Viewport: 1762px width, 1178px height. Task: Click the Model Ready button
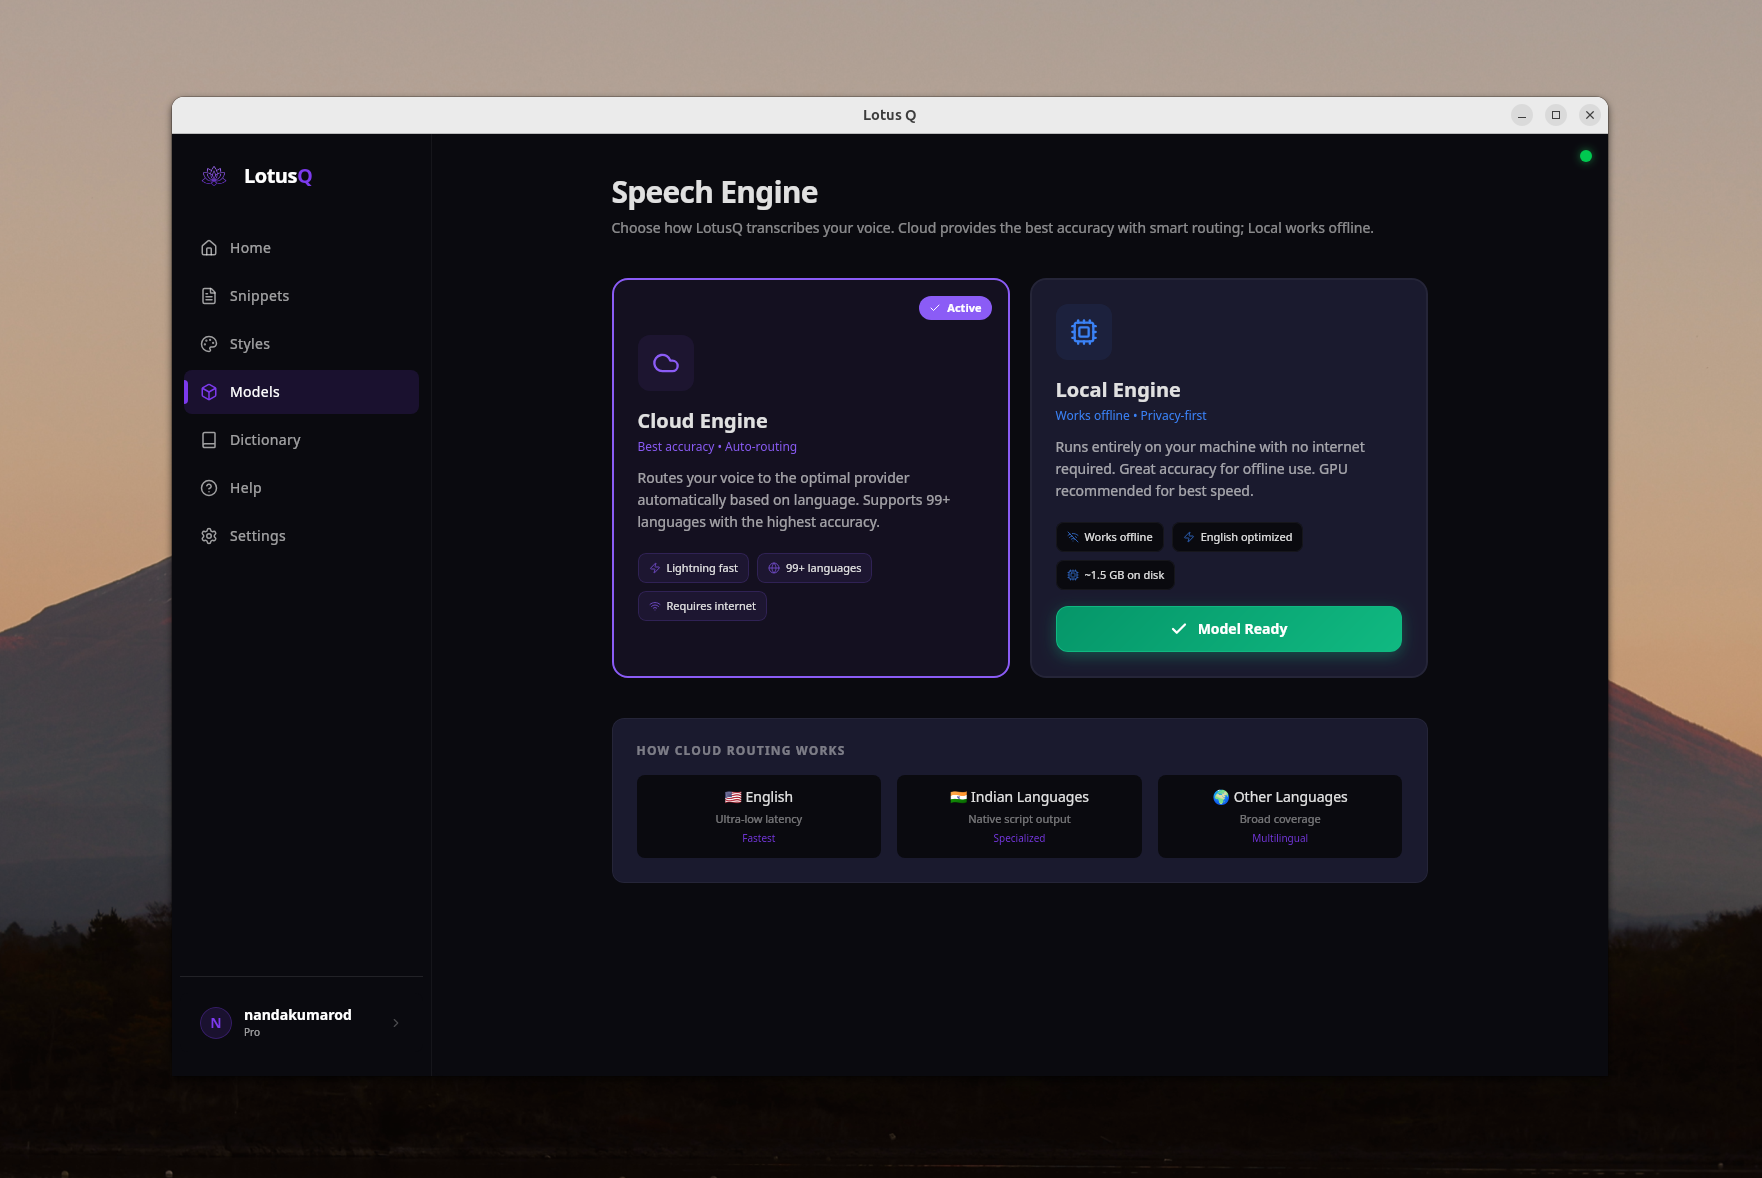[x=1228, y=629]
